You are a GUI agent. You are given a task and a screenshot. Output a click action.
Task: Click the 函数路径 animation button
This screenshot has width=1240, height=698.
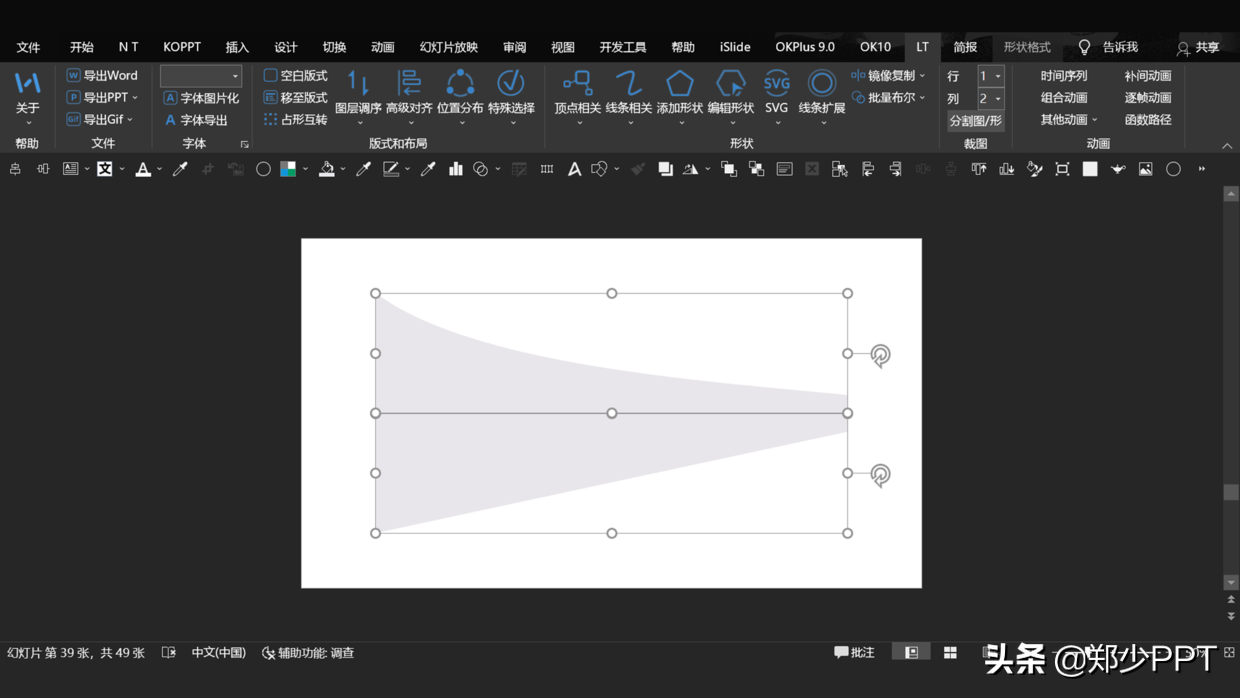(1147, 120)
